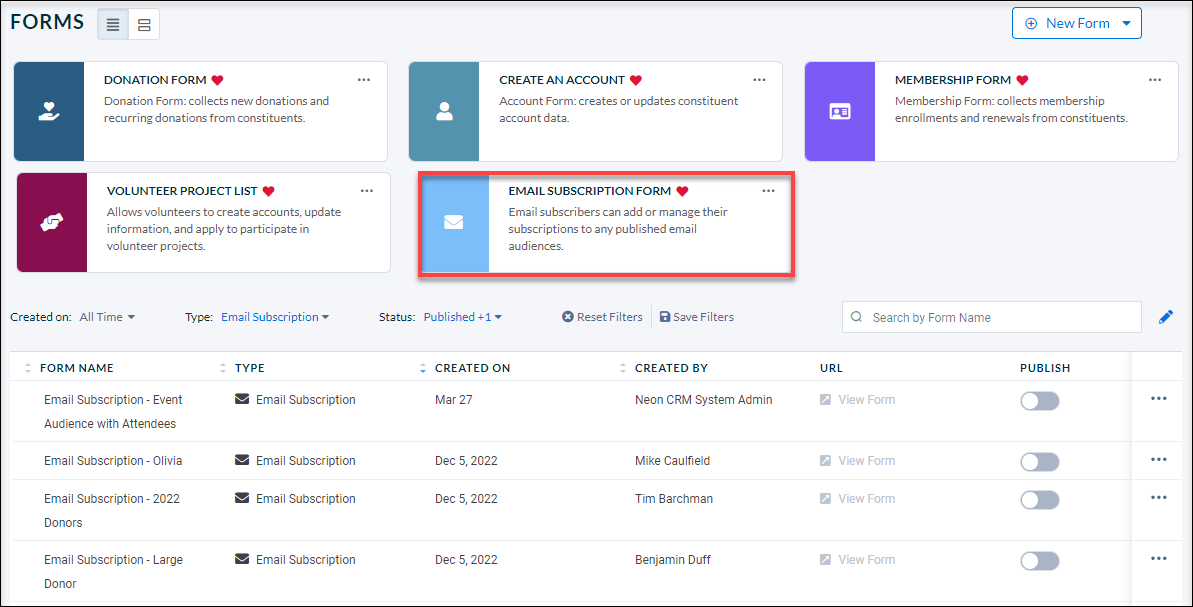Toggle publish for Event Audience with Attendees form

click(x=1039, y=401)
